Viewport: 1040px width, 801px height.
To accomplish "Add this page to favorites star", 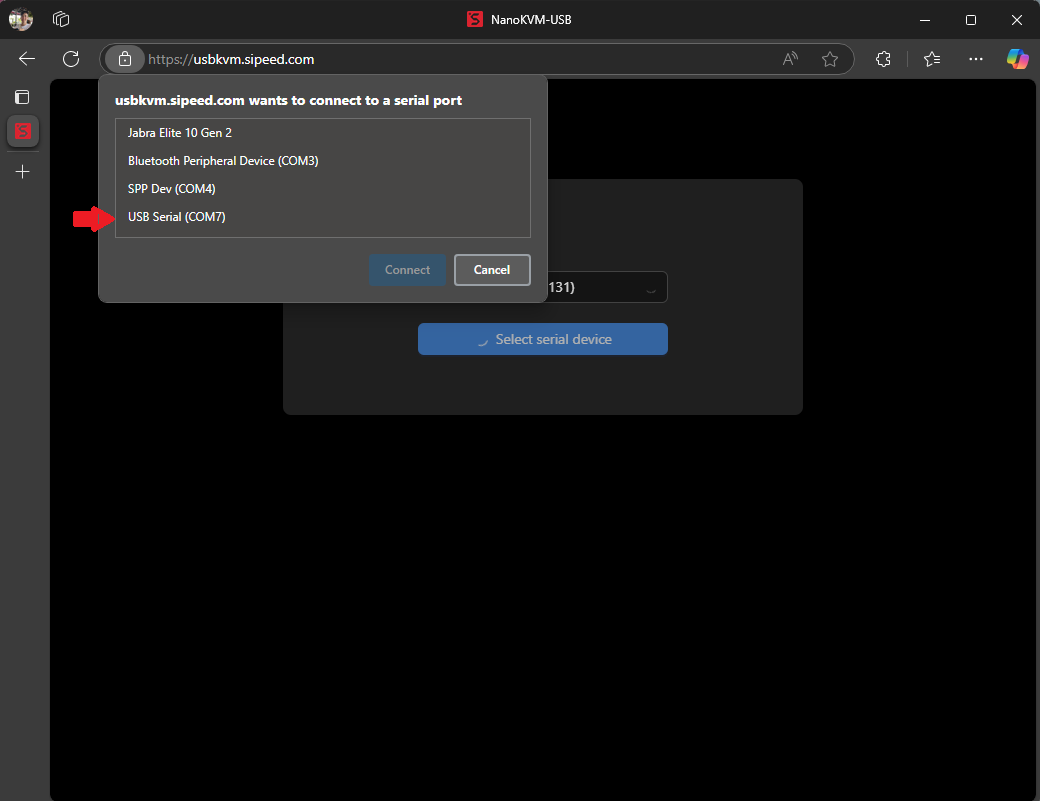I will coord(830,59).
